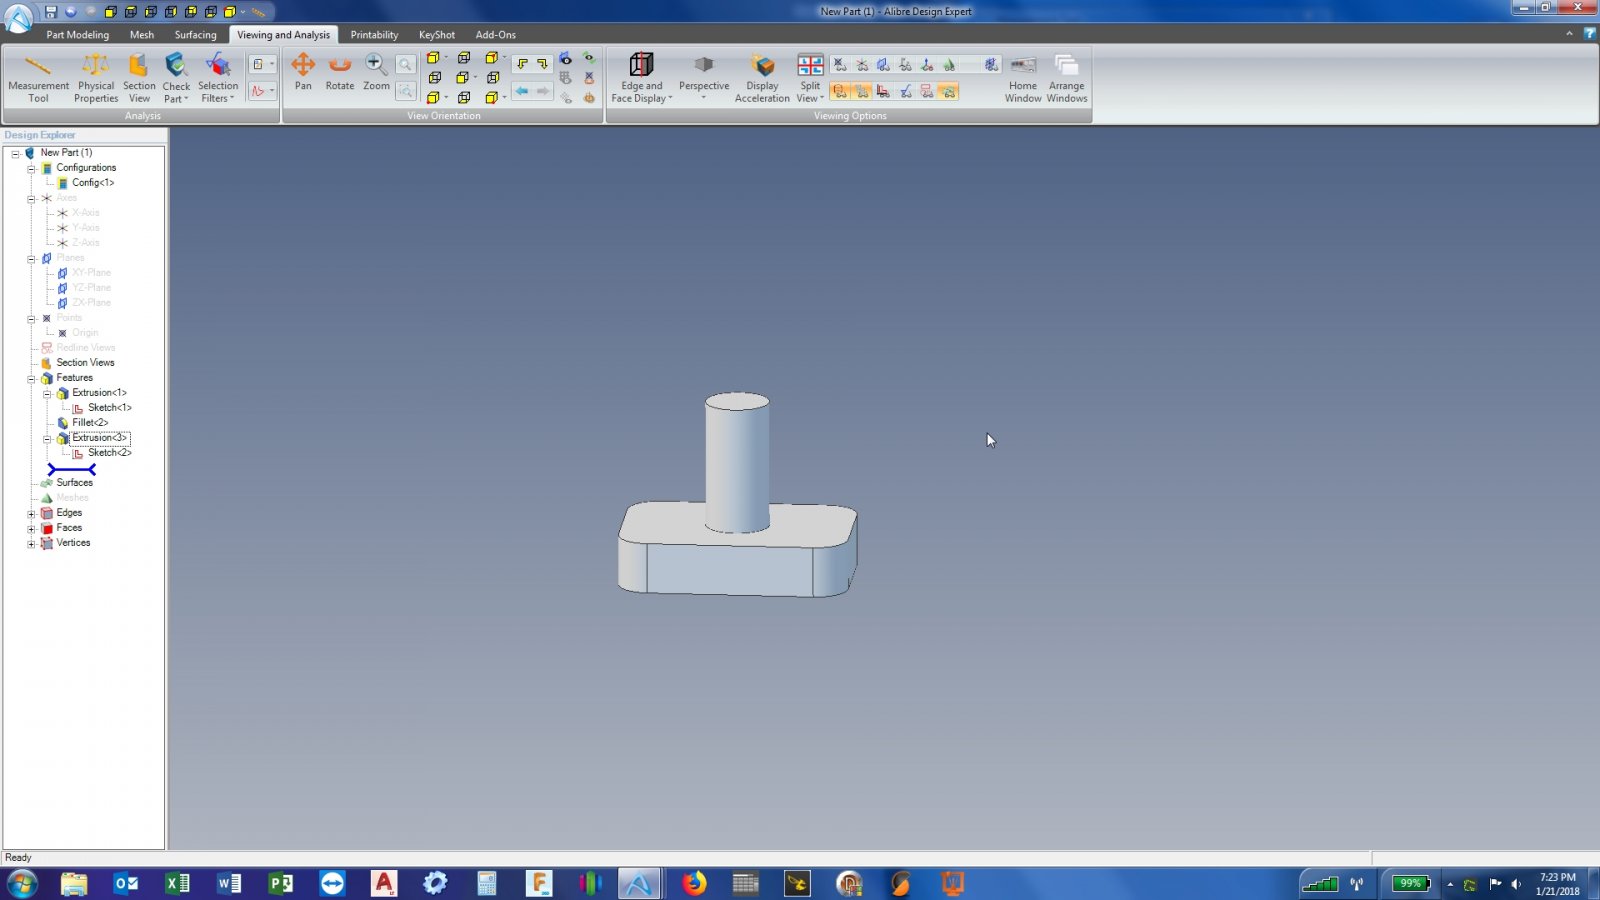
Task: Select Surfaces tree item
Action: pyautogui.click(x=74, y=483)
